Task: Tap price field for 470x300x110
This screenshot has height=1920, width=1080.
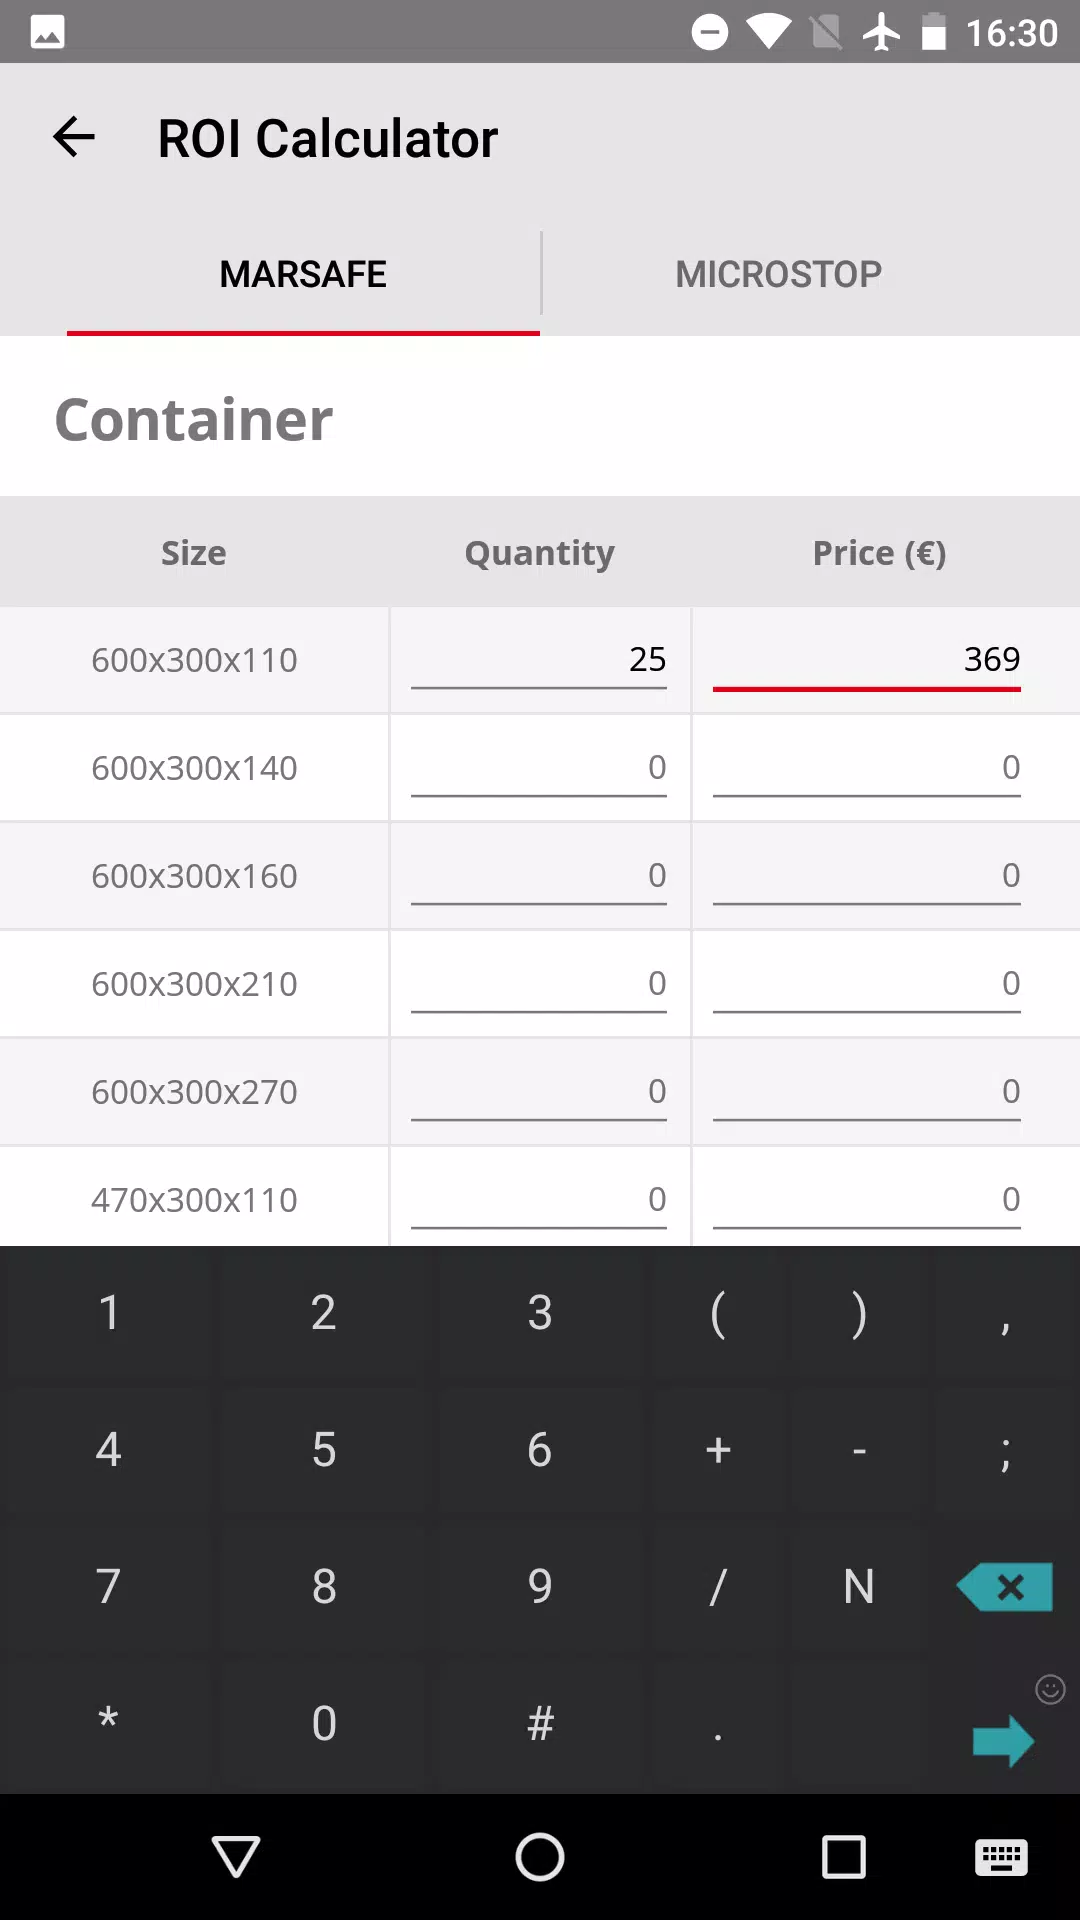Action: (x=867, y=1200)
